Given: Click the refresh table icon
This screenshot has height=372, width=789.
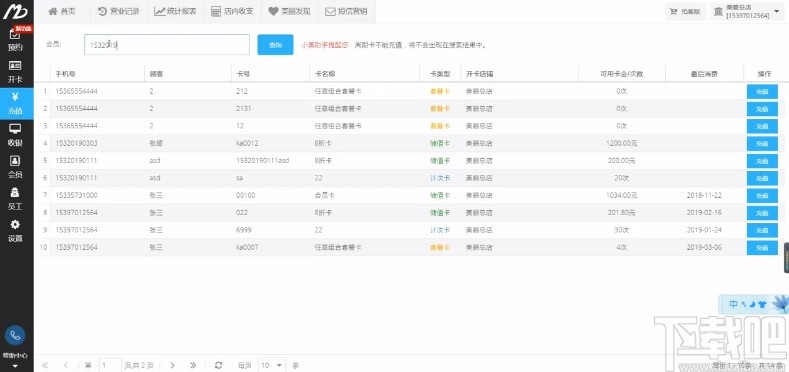Looking at the screenshot, I should click(218, 365).
